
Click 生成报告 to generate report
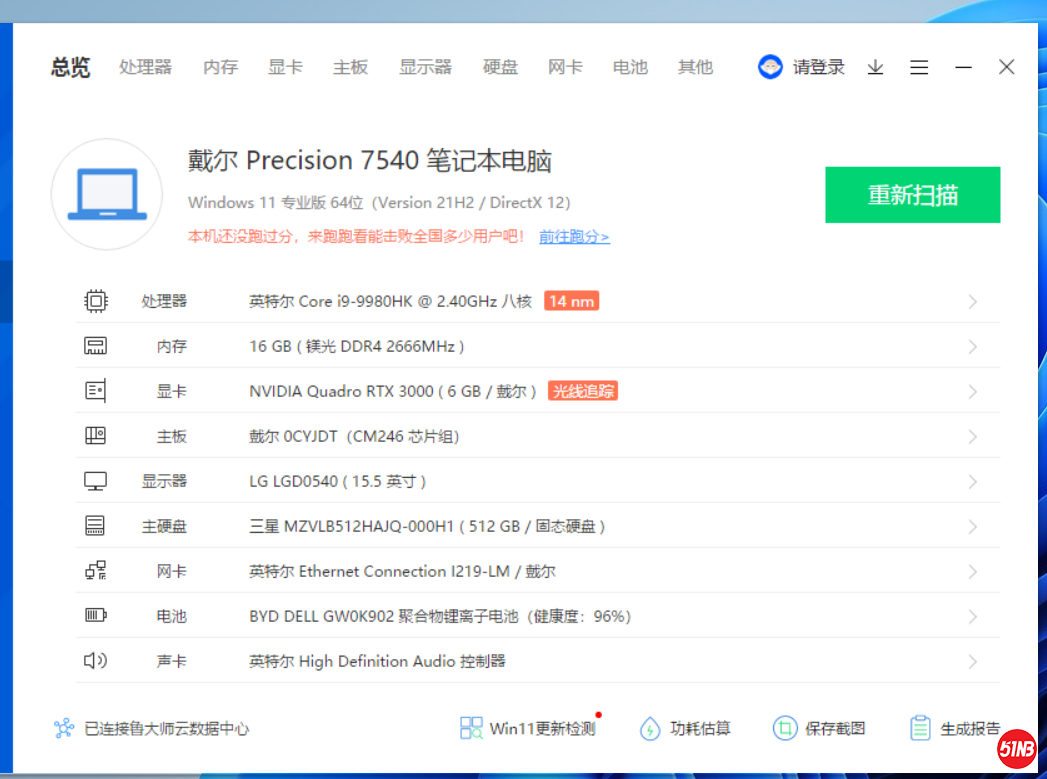tap(955, 728)
